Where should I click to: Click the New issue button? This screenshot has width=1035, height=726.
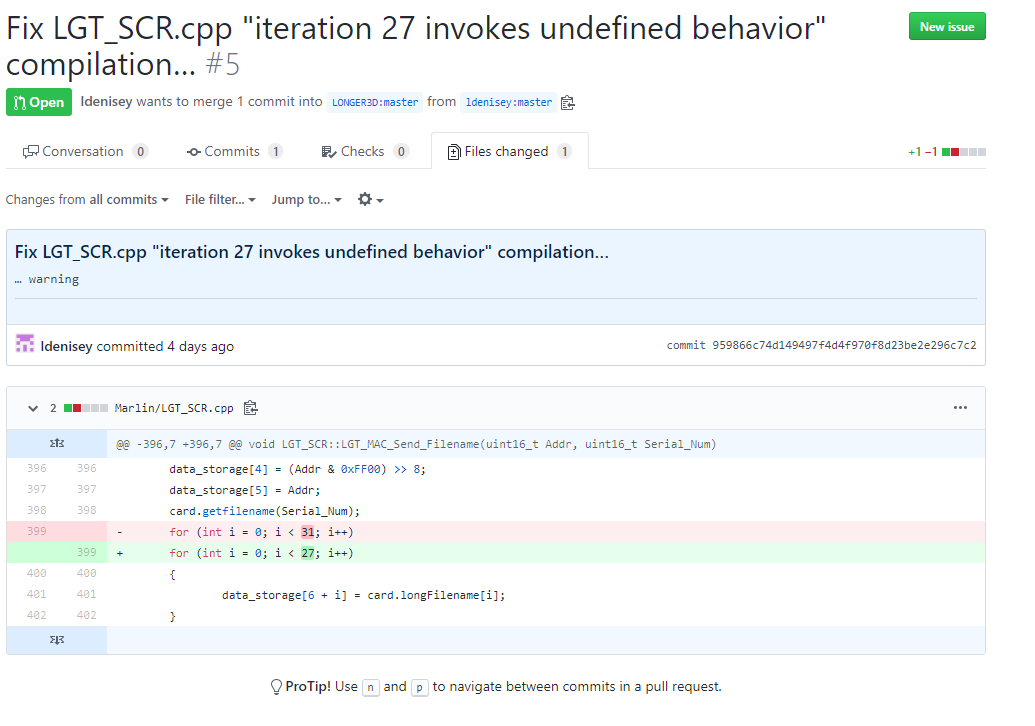pos(947,27)
